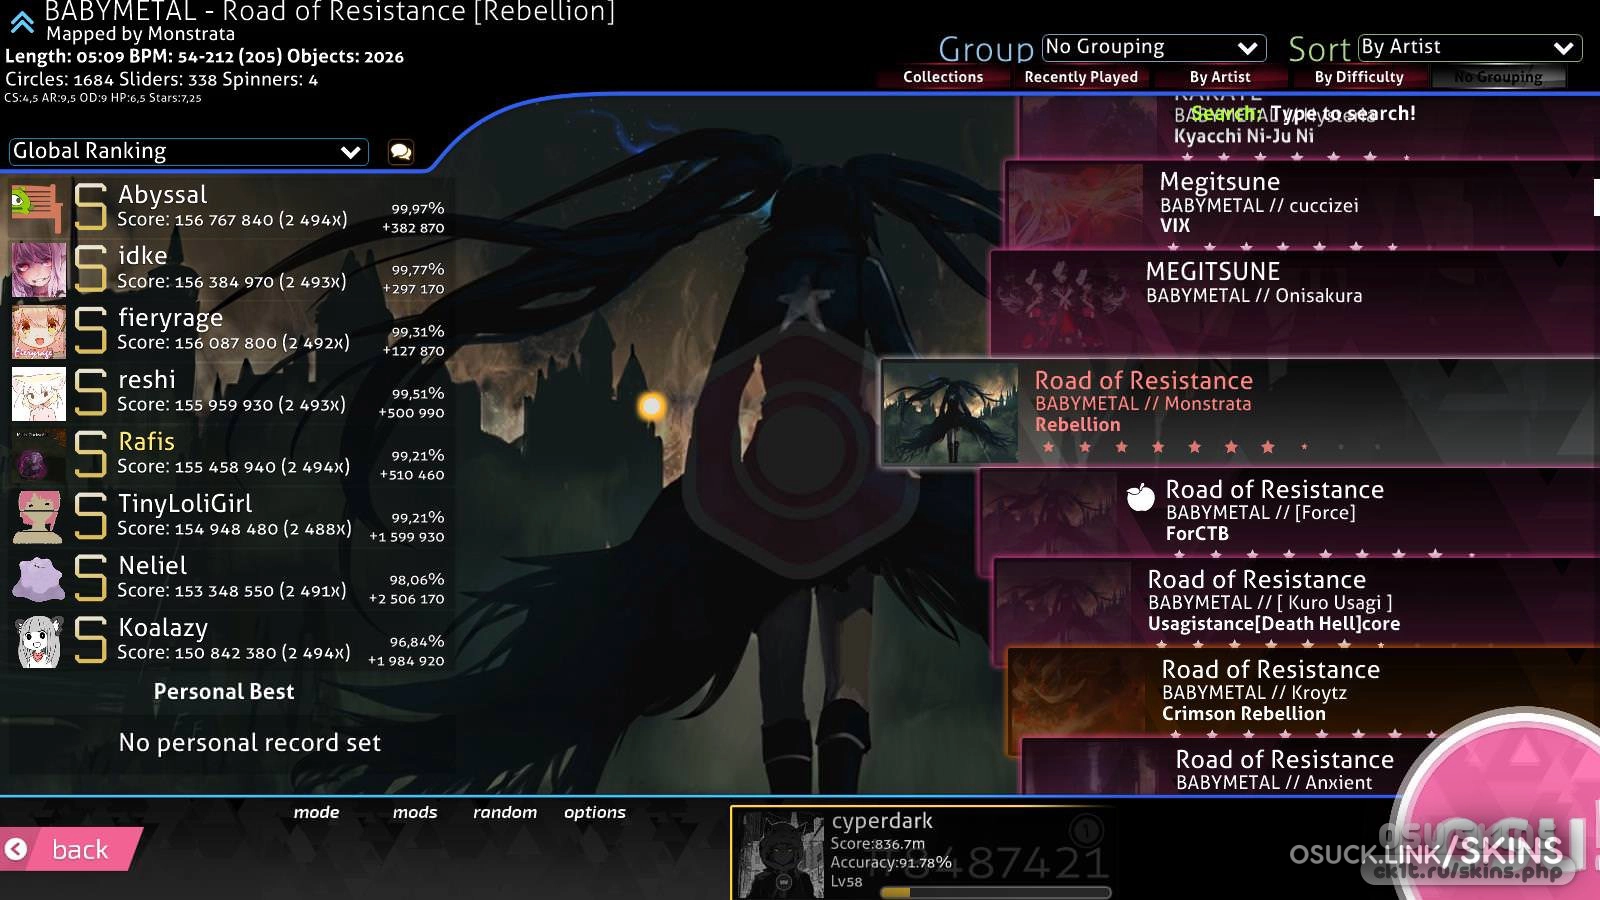Screen dimensions: 1600x900
Task: Click the random button
Action: [505, 813]
